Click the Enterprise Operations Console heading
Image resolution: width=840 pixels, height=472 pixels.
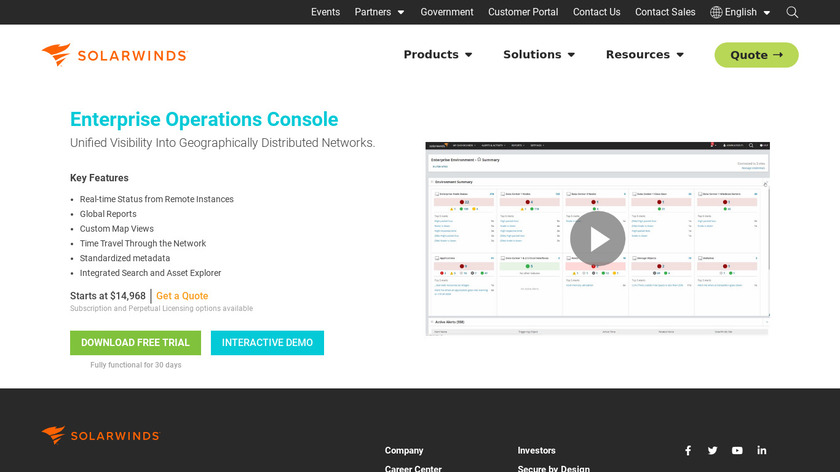coord(204,119)
